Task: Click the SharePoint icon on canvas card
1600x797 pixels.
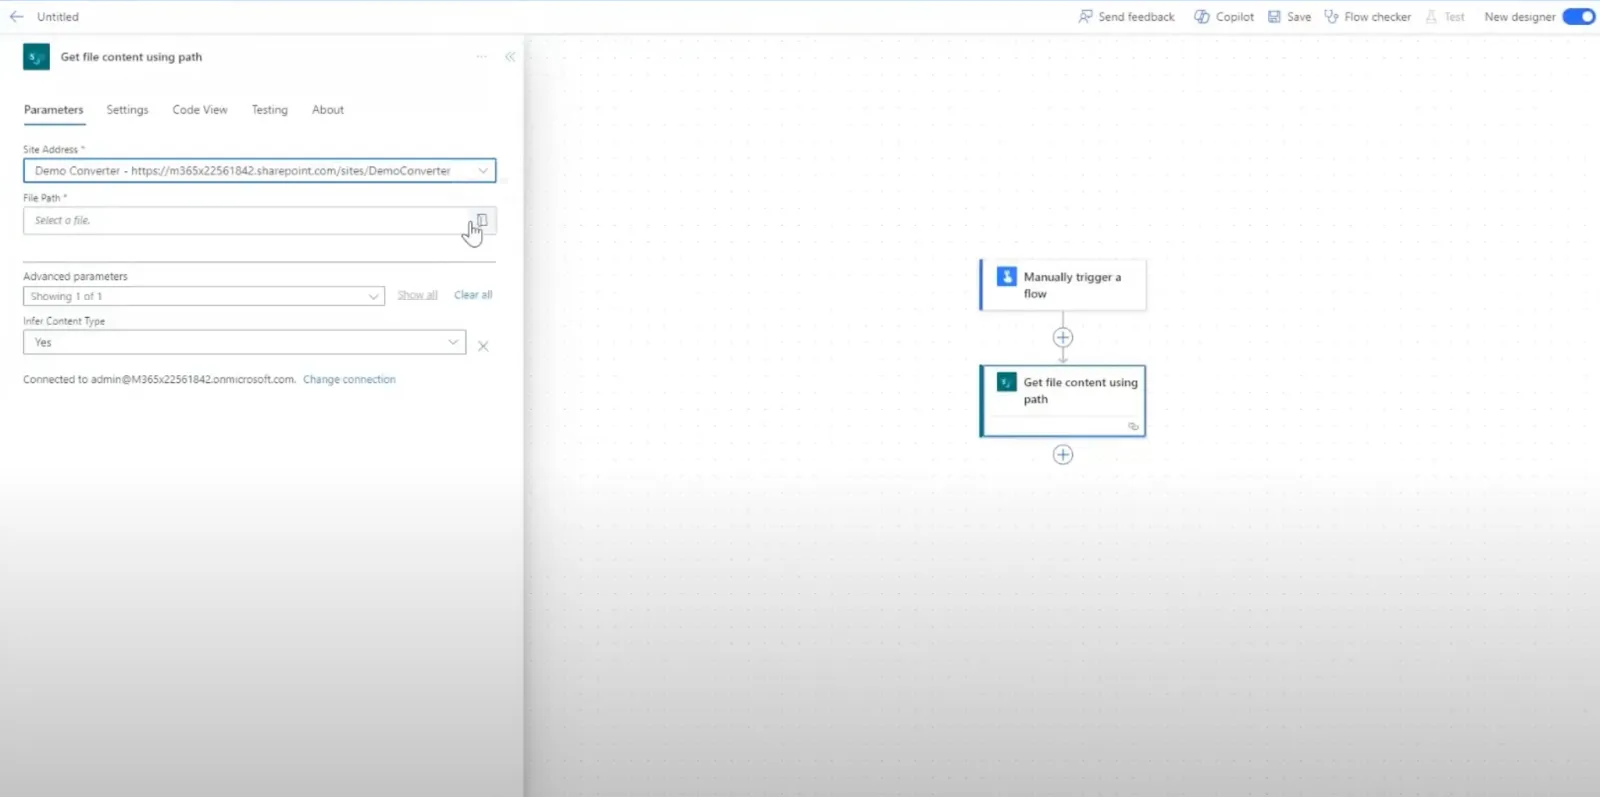Action: [1007, 382]
